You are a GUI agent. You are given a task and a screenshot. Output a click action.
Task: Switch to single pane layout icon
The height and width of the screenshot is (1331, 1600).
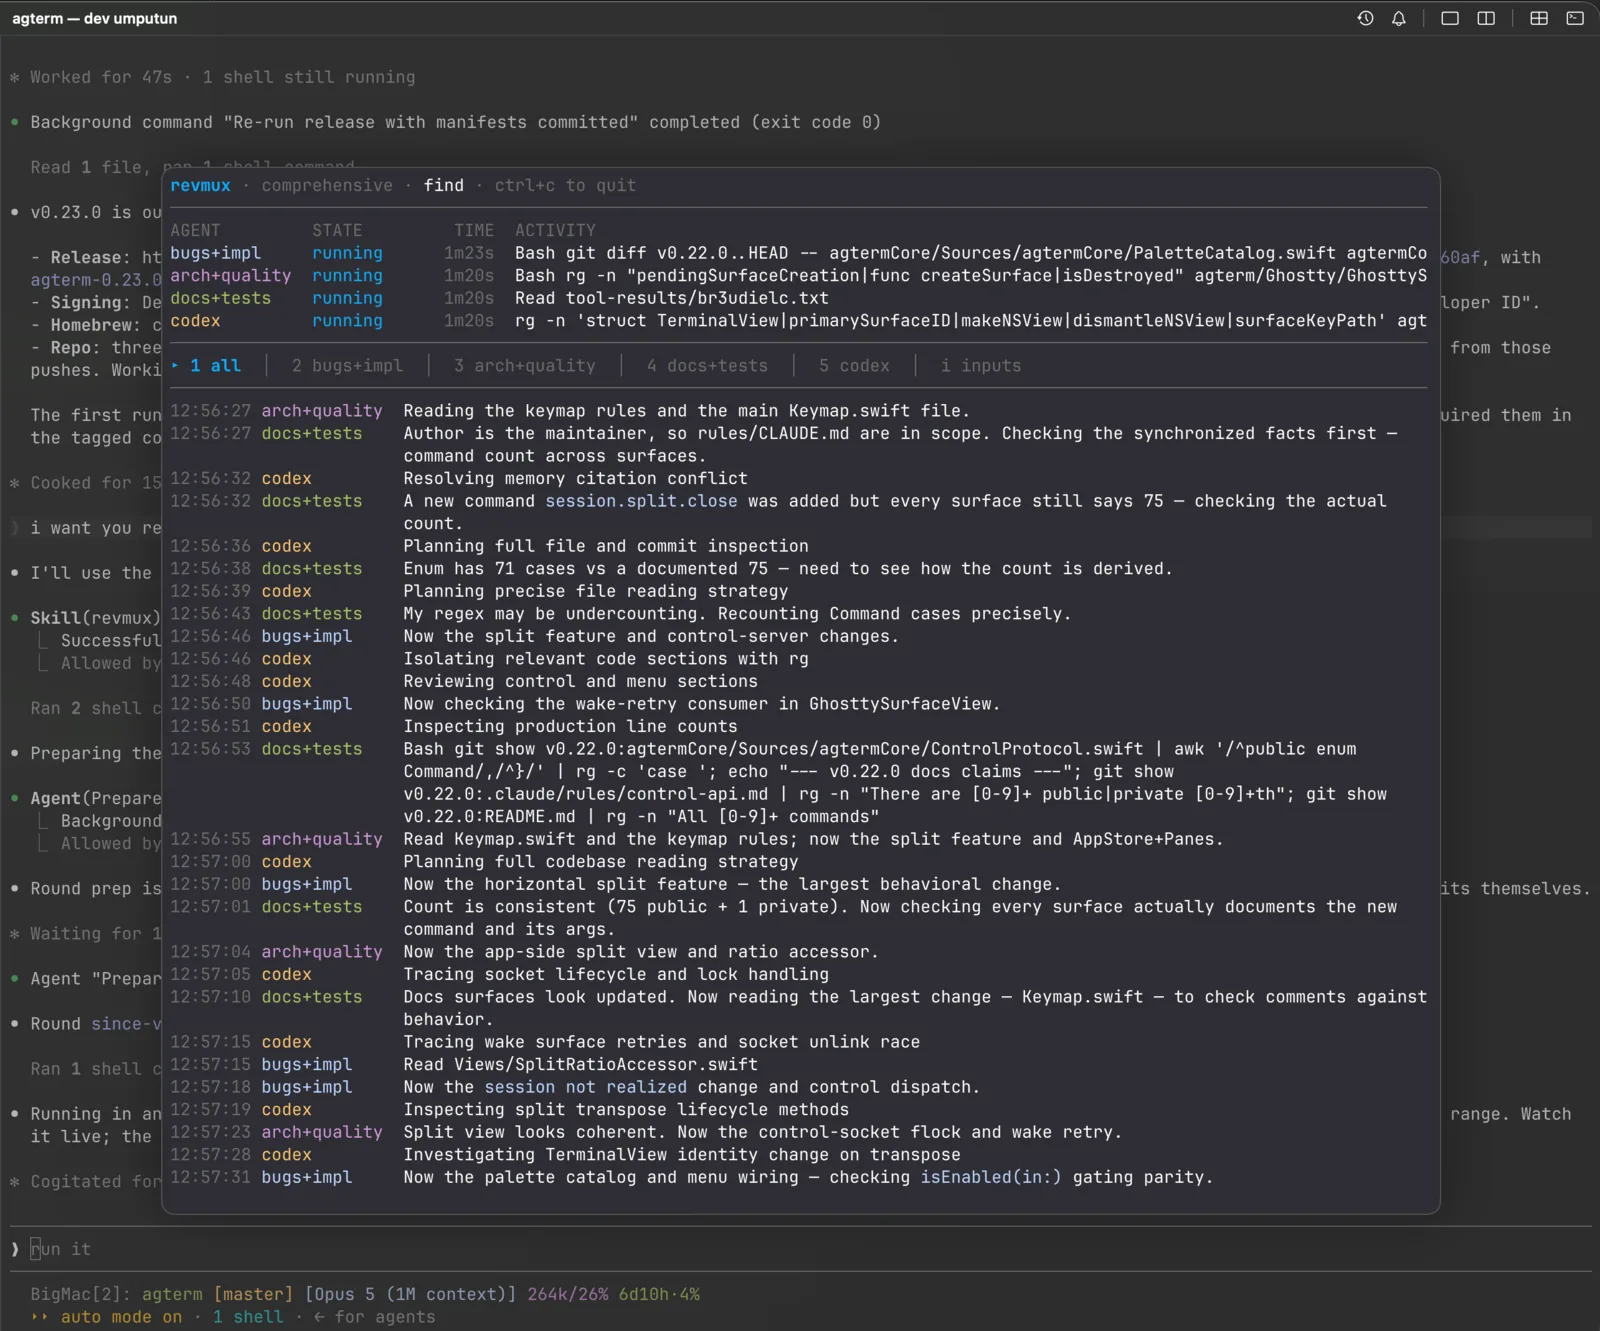click(1449, 18)
